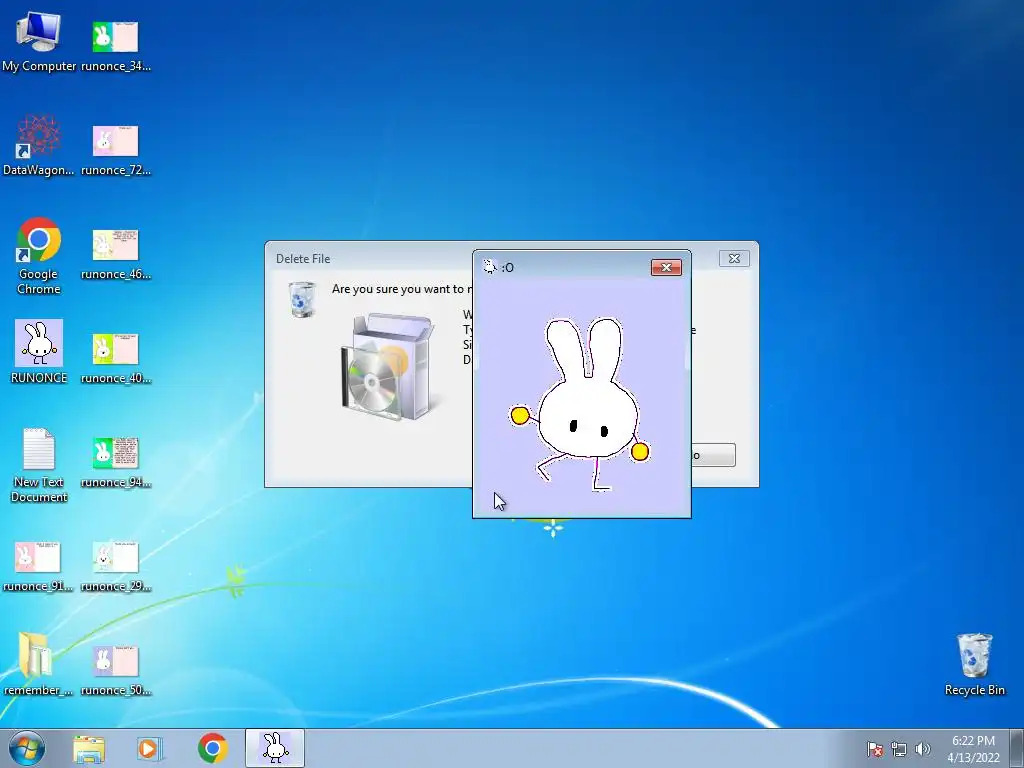Click the recycle bin icon in Delete File dialog

pyautogui.click(x=302, y=299)
